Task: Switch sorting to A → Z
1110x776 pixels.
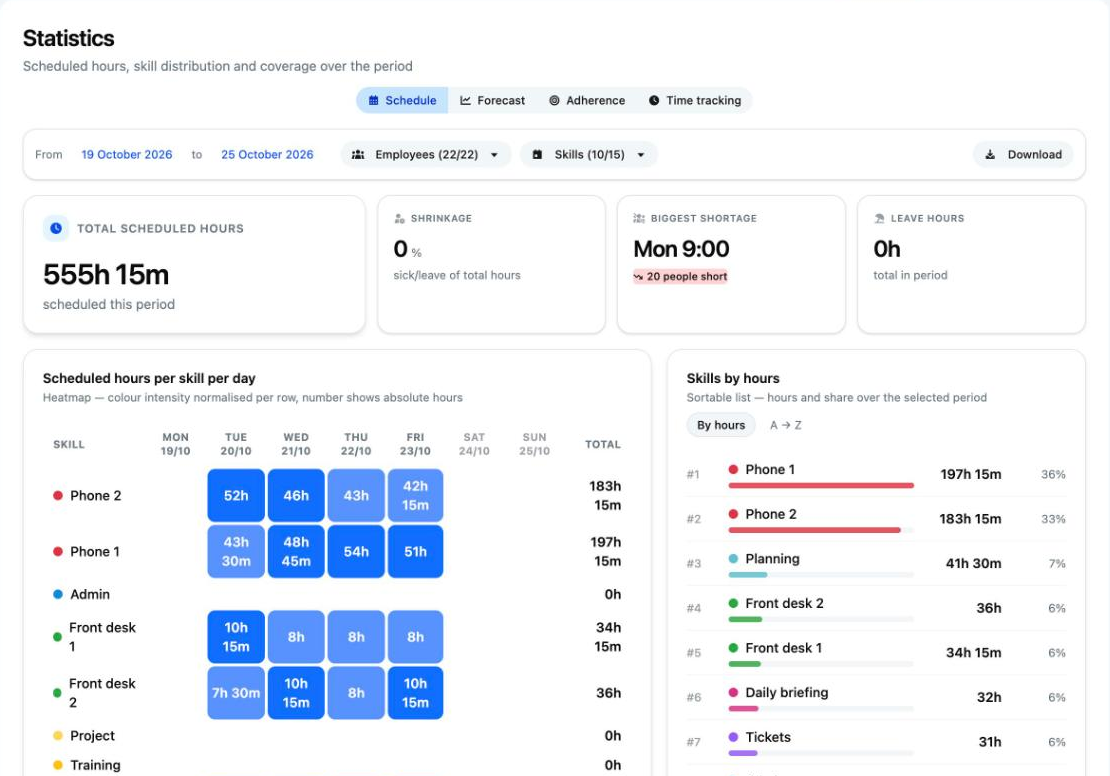Action: tap(786, 425)
